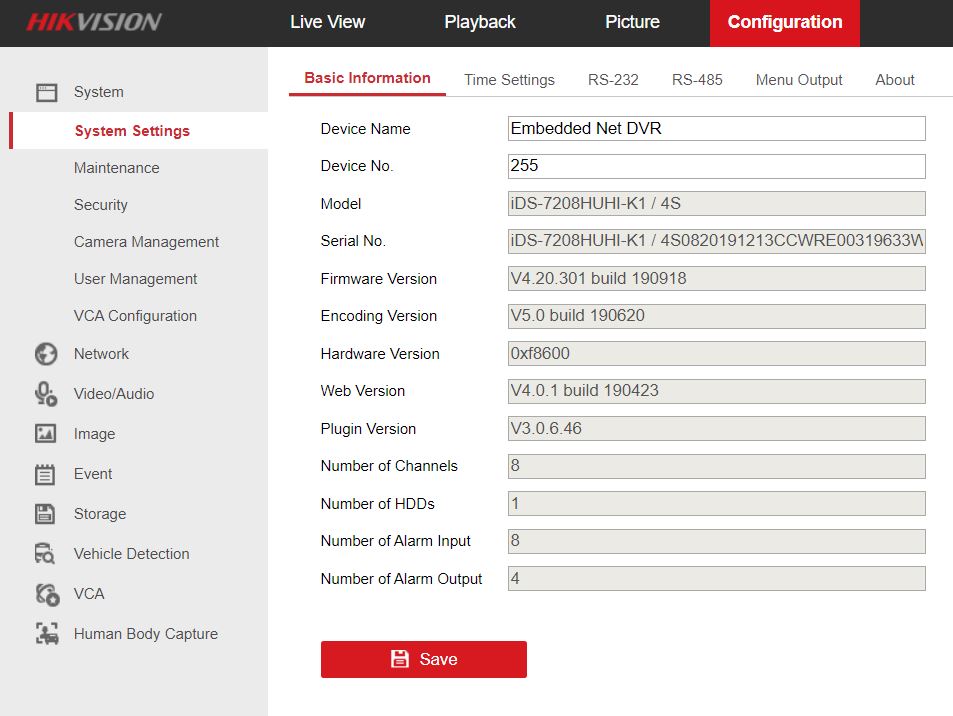Select the Configuration tab
The image size is (953, 716).
[785, 23]
